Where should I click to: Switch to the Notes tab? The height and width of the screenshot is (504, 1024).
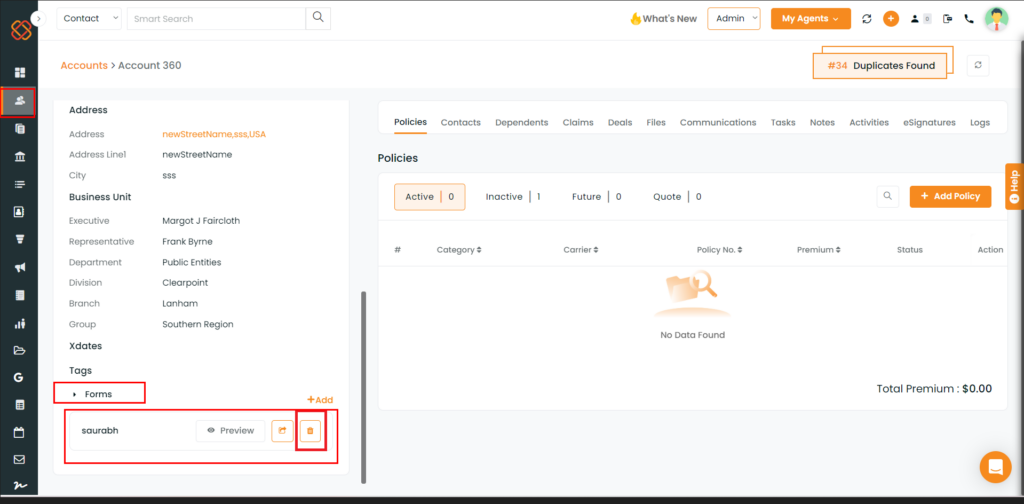click(x=822, y=122)
